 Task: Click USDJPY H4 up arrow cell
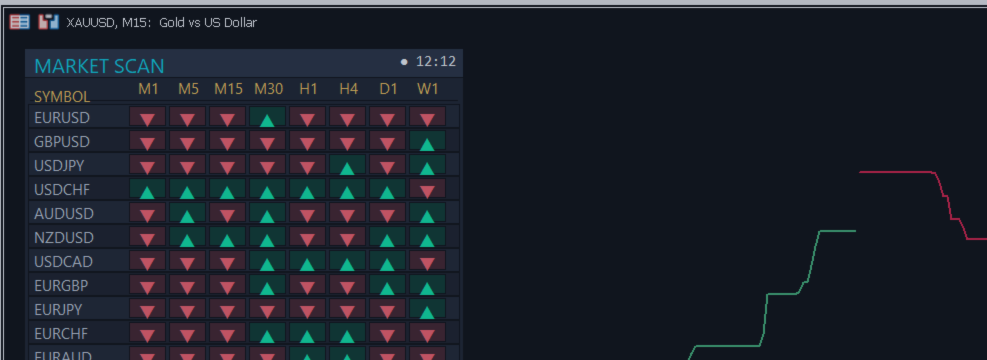(x=347, y=165)
